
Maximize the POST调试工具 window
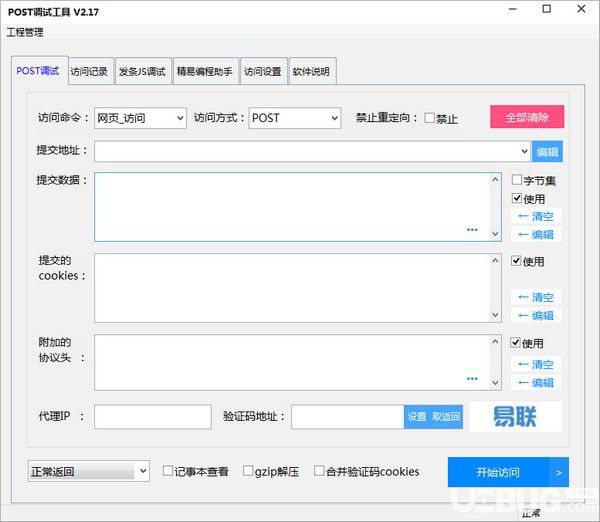coord(547,9)
